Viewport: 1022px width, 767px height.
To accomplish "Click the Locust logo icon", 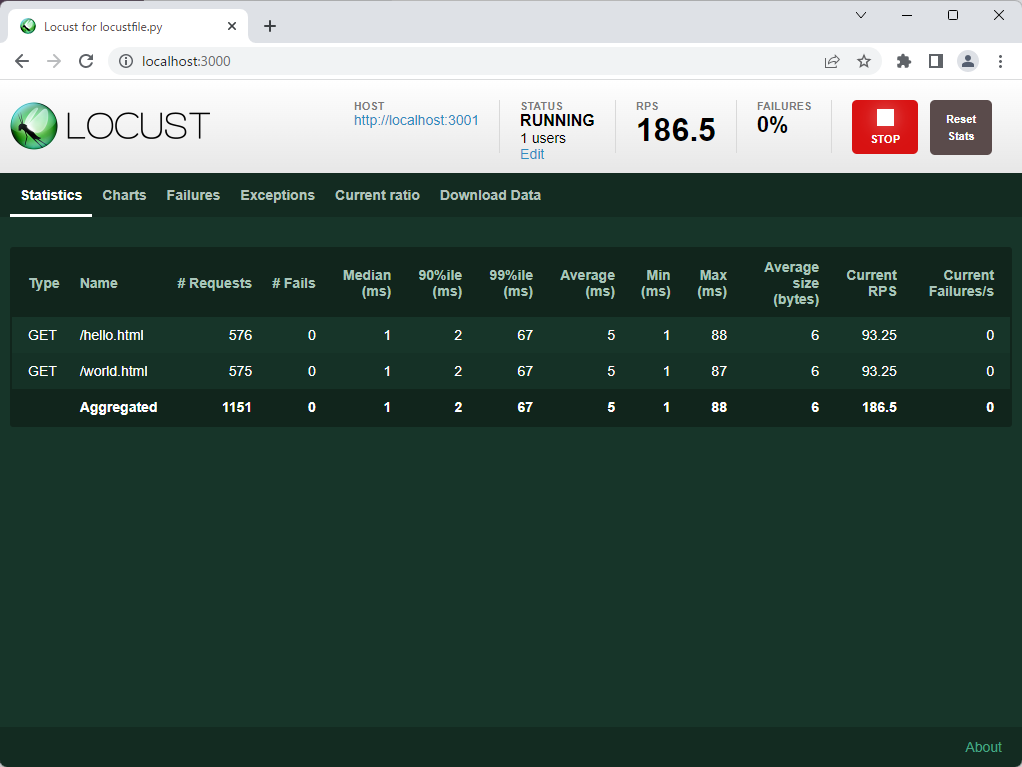I will 34,126.
